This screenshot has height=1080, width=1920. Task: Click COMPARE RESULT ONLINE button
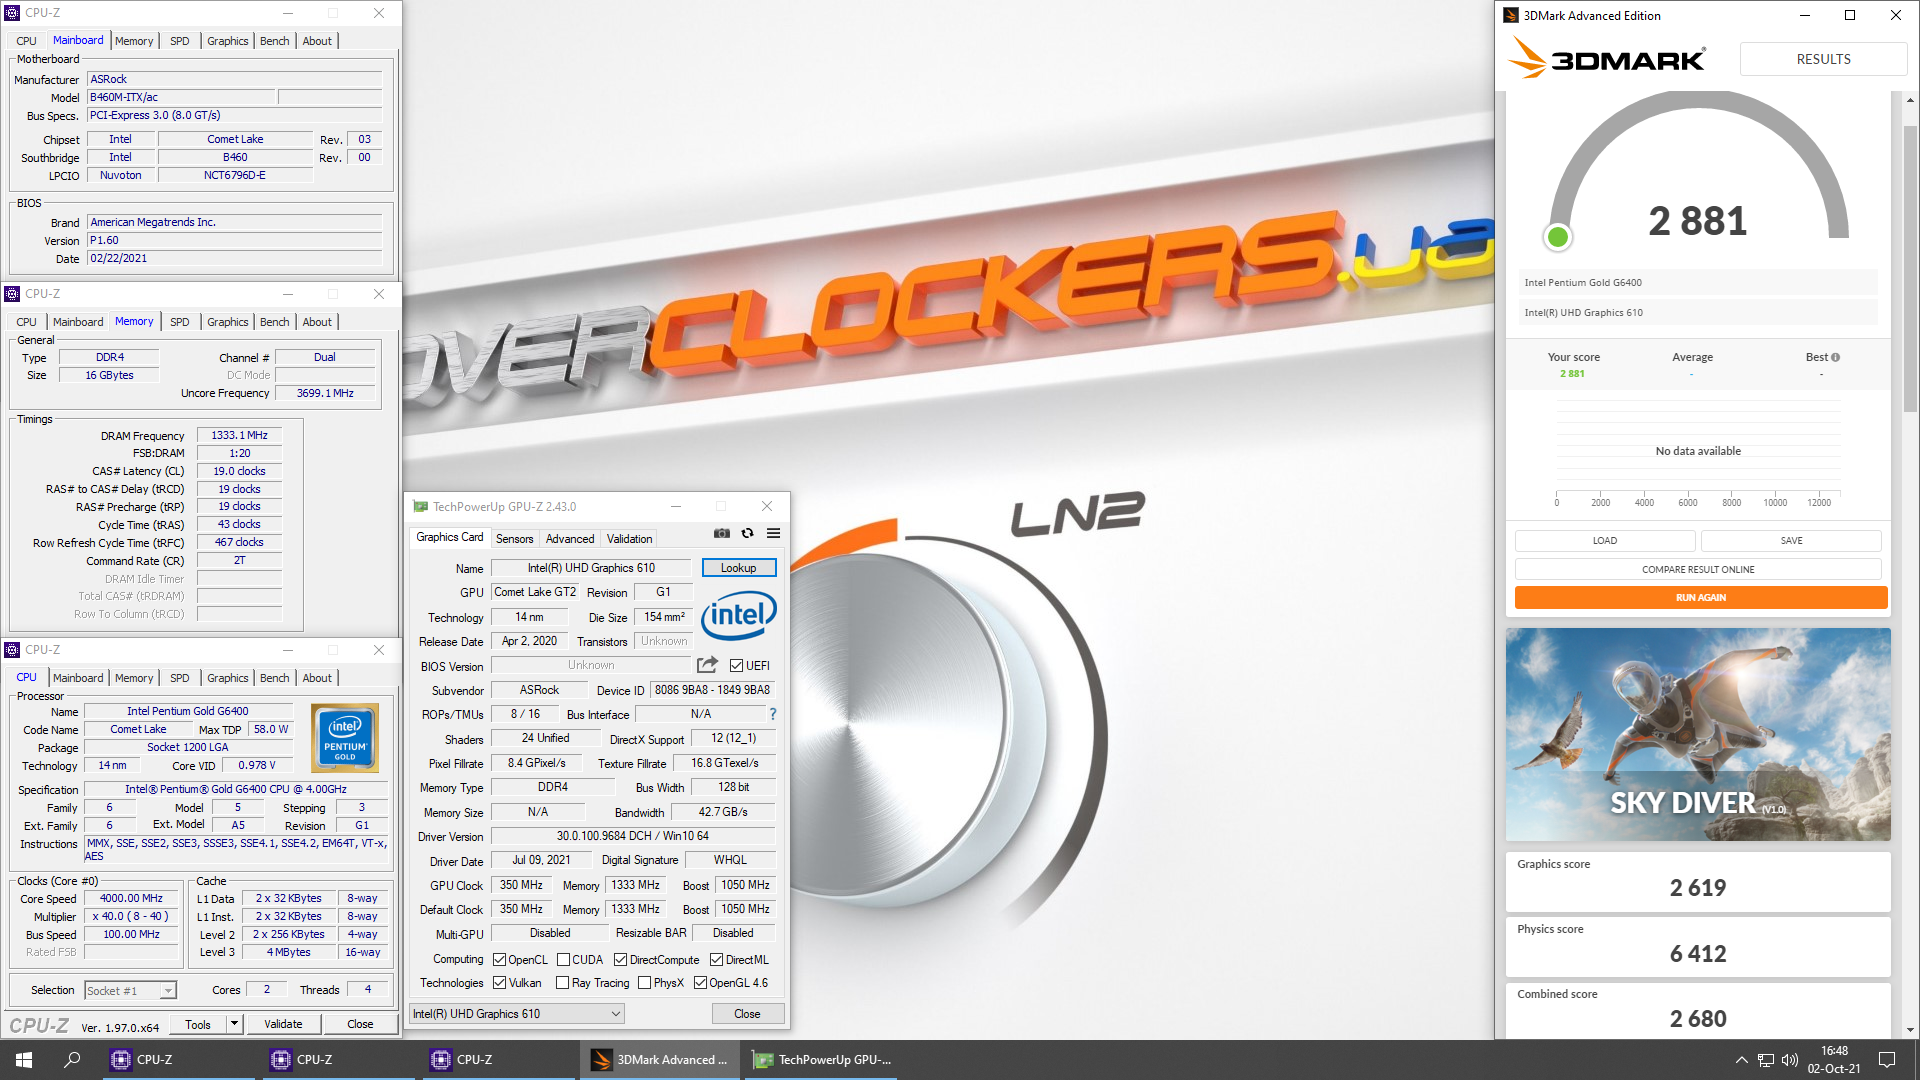pos(1698,569)
